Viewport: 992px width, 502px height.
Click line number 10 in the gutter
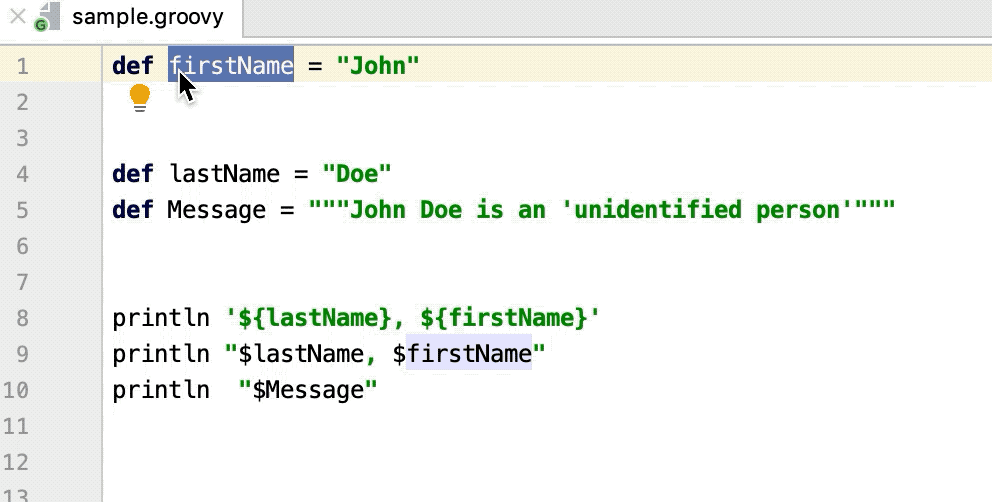[x=16, y=390]
